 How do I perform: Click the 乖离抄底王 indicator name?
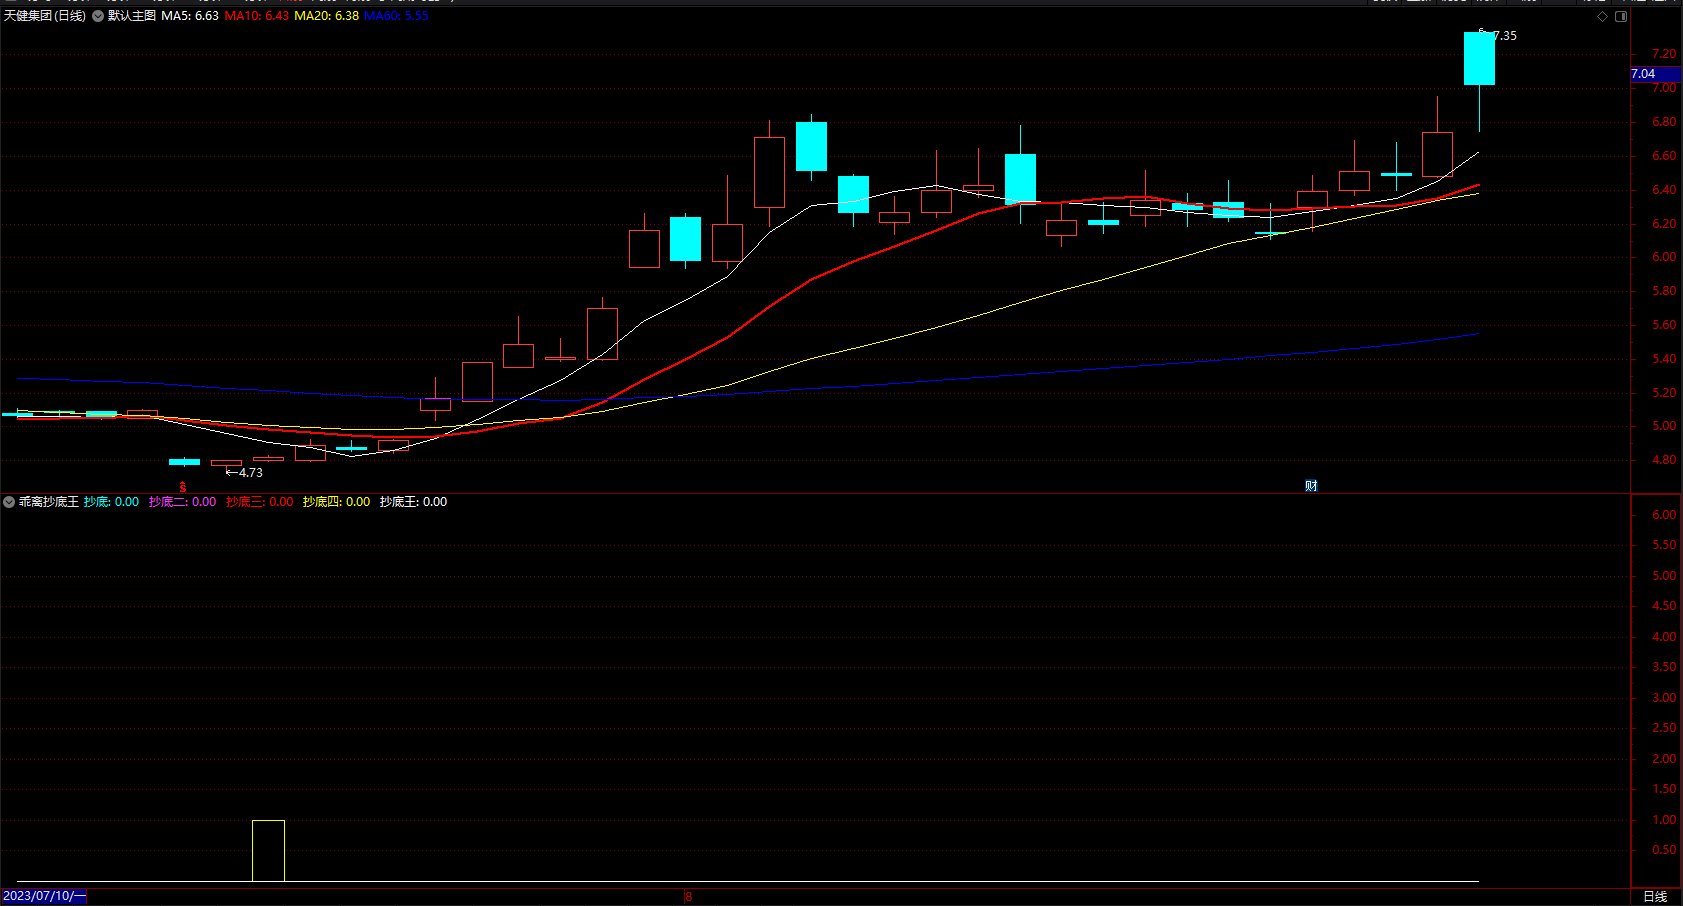click(49, 502)
